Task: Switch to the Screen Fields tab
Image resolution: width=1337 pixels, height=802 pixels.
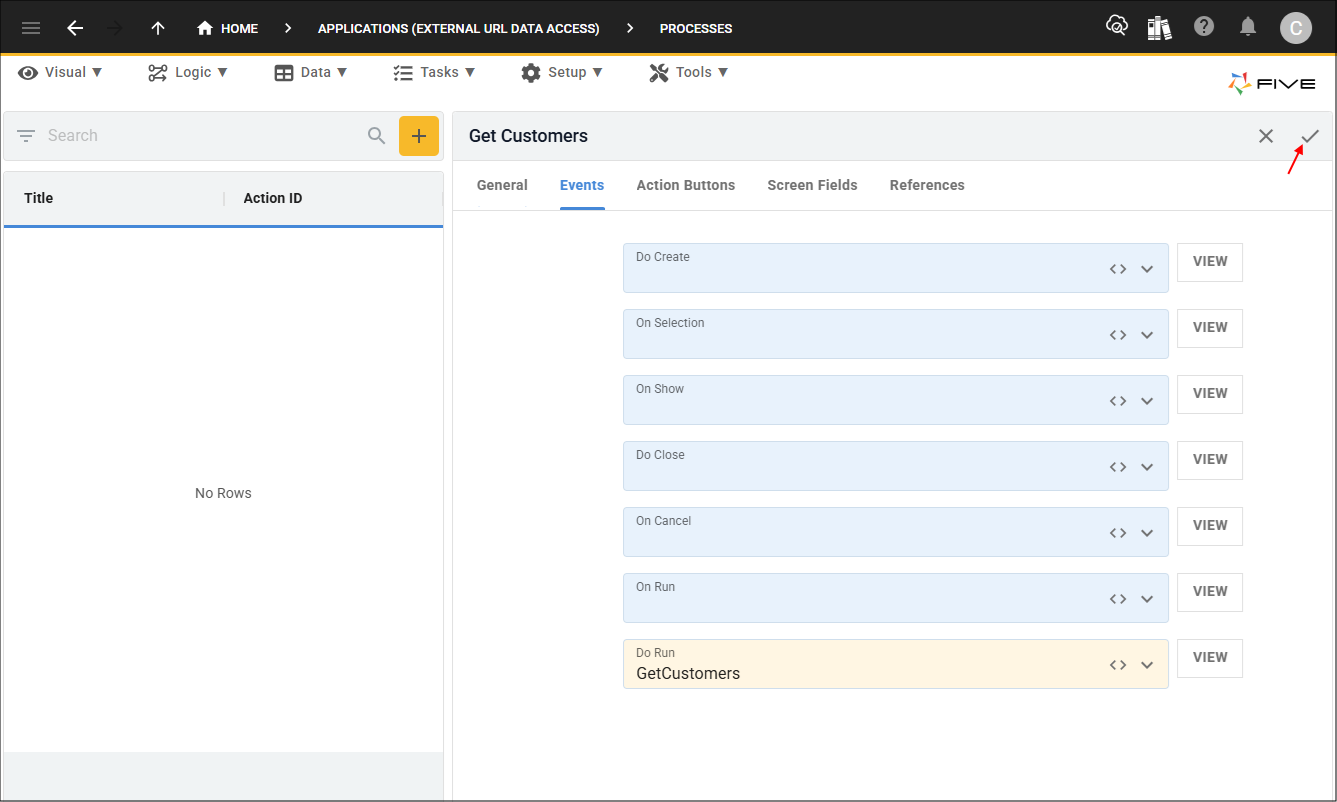Action: [812, 185]
